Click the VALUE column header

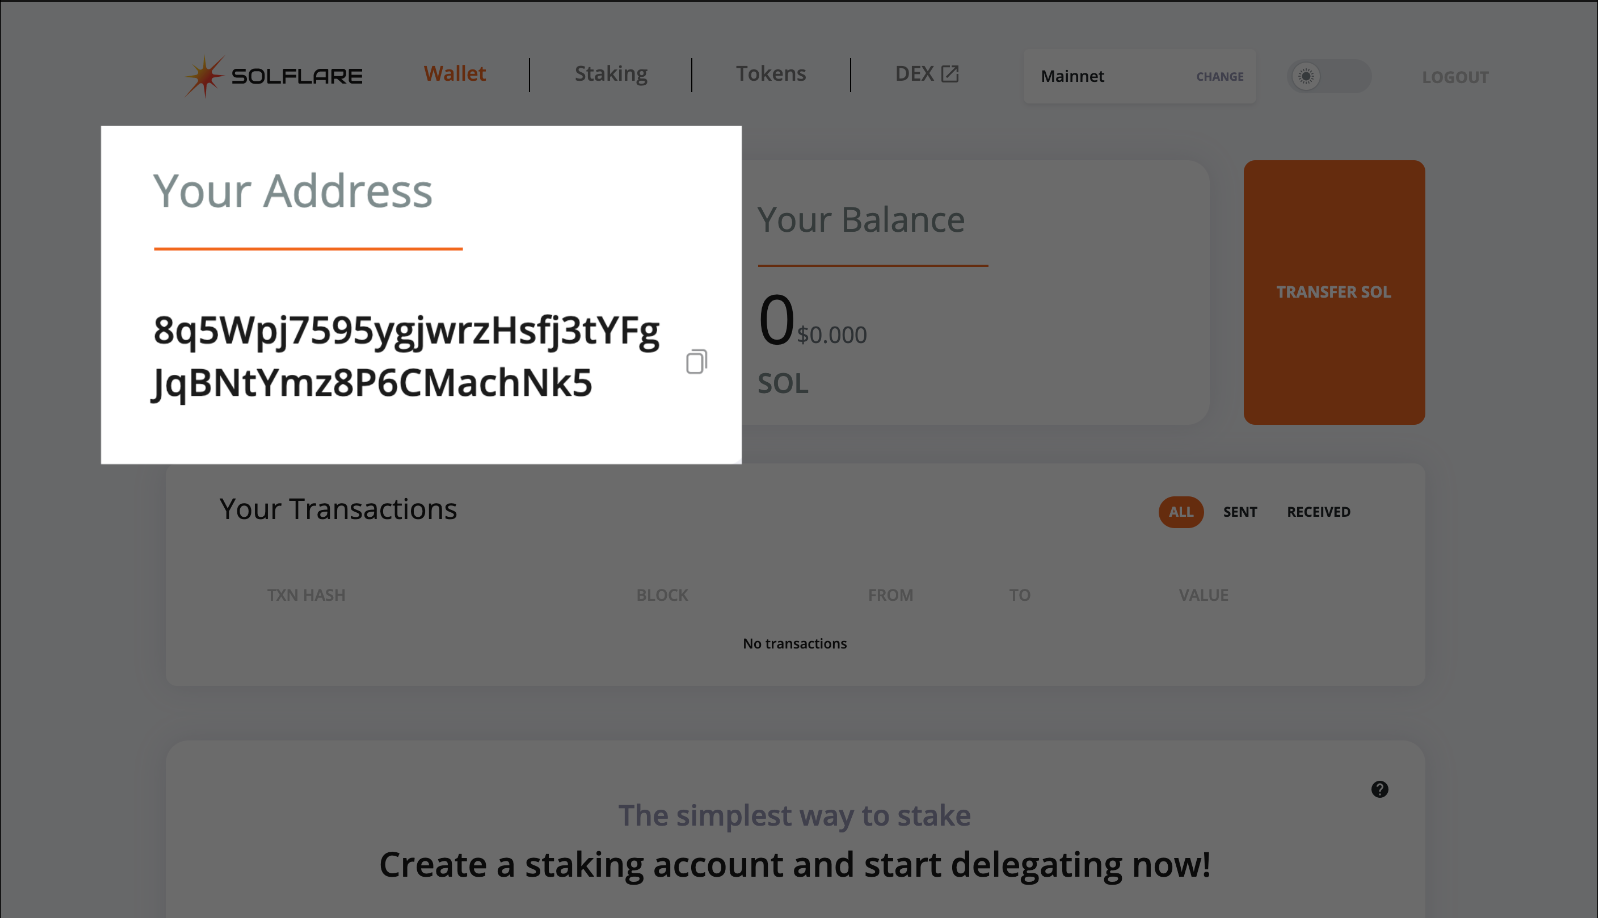click(1204, 595)
